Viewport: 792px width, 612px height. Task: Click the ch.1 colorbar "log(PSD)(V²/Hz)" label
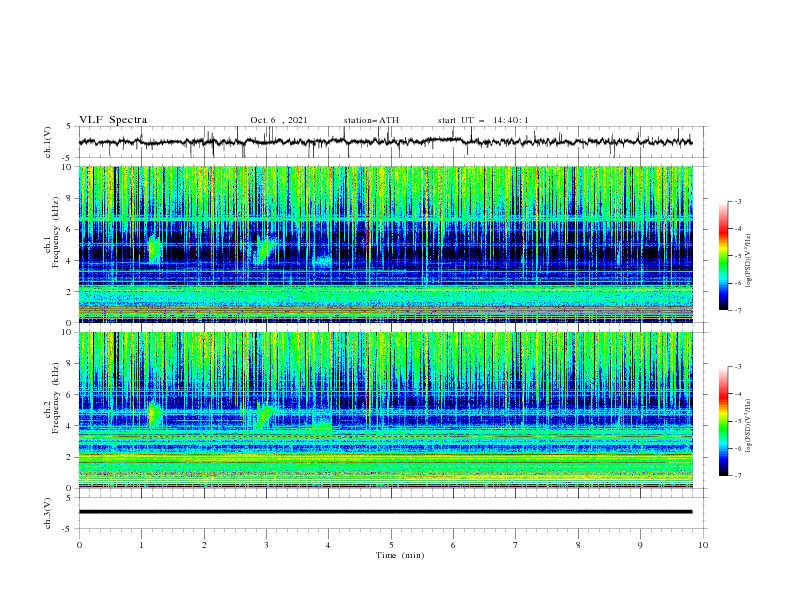pyautogui.click(x=748, y=260)
